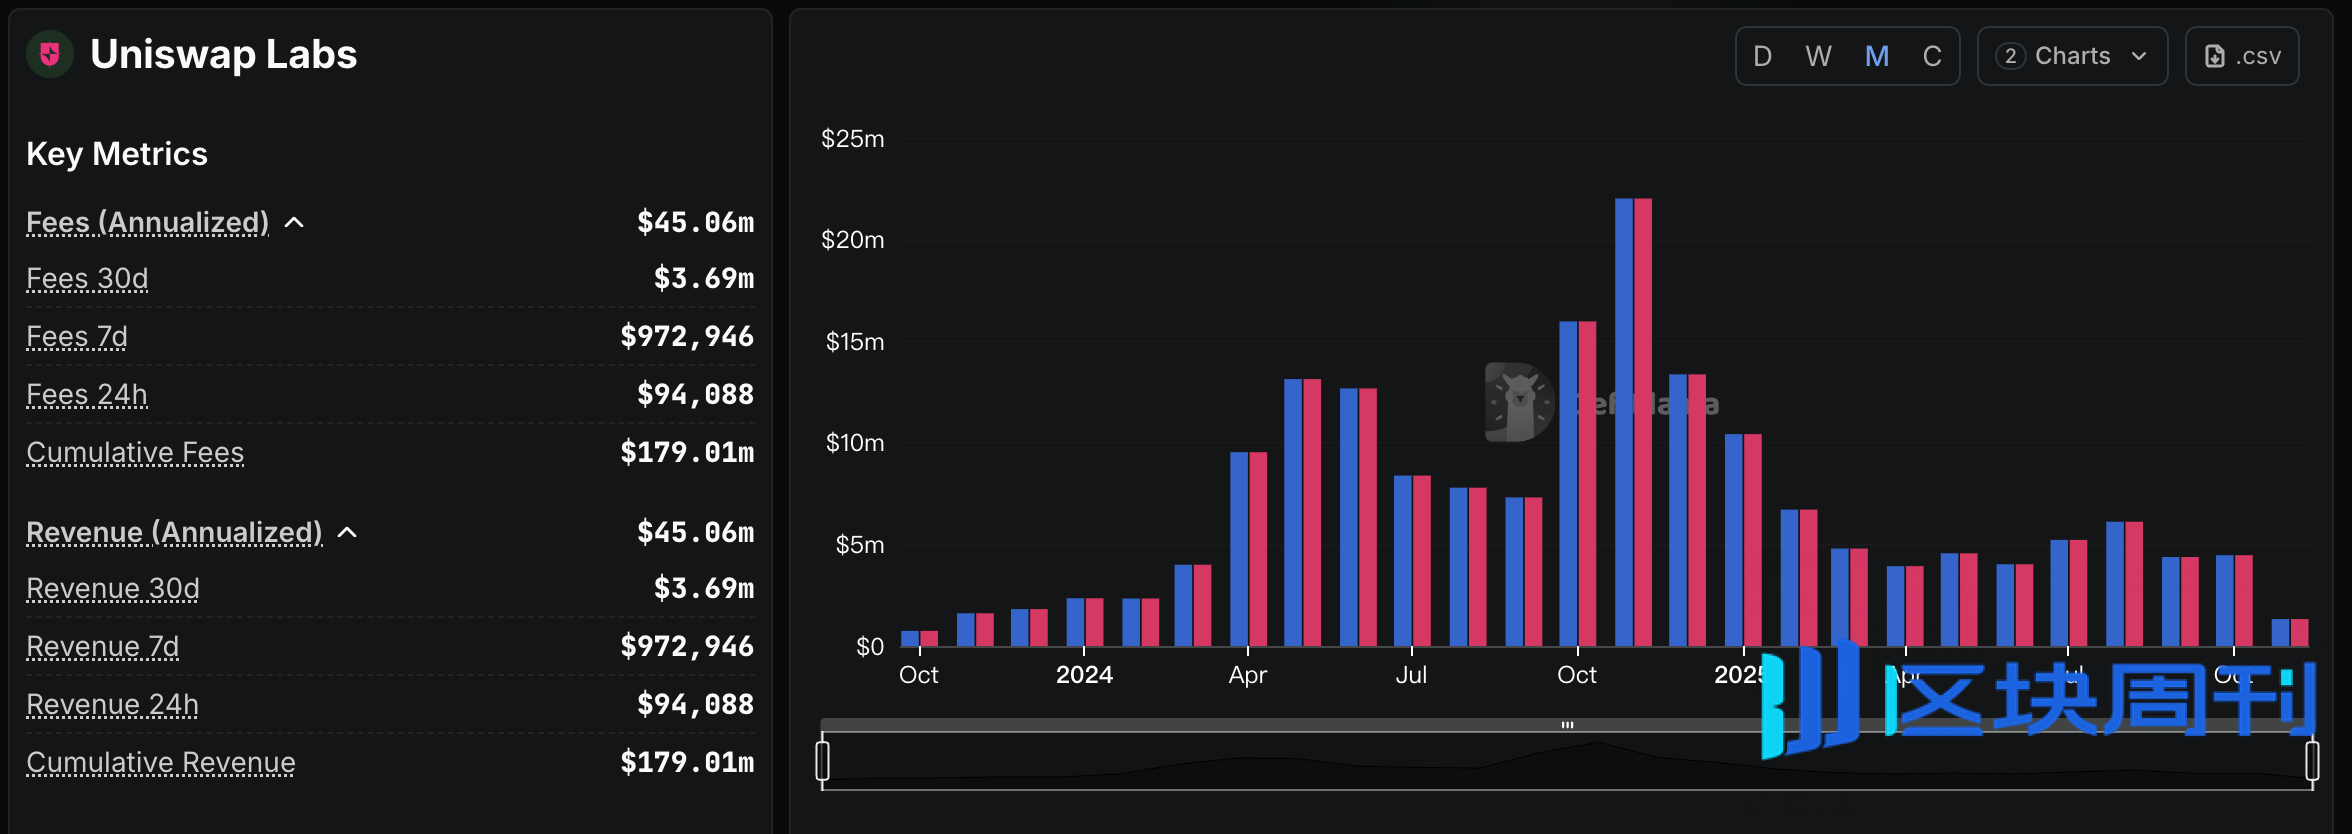Click the Fees 24h metric label
Image resolution: width=2352 pixels, height=834 pixels.
click(87, 395)
